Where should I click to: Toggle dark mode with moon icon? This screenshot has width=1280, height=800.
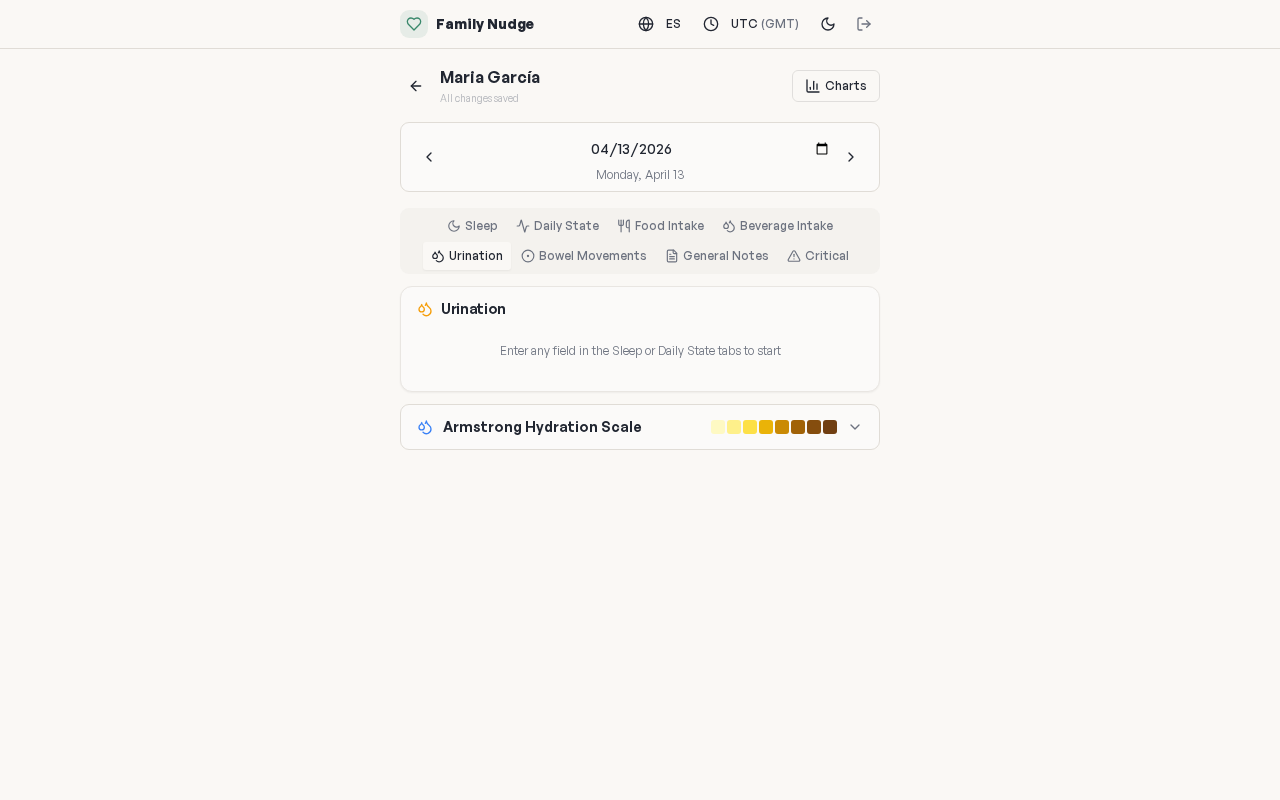coord(828,24)
